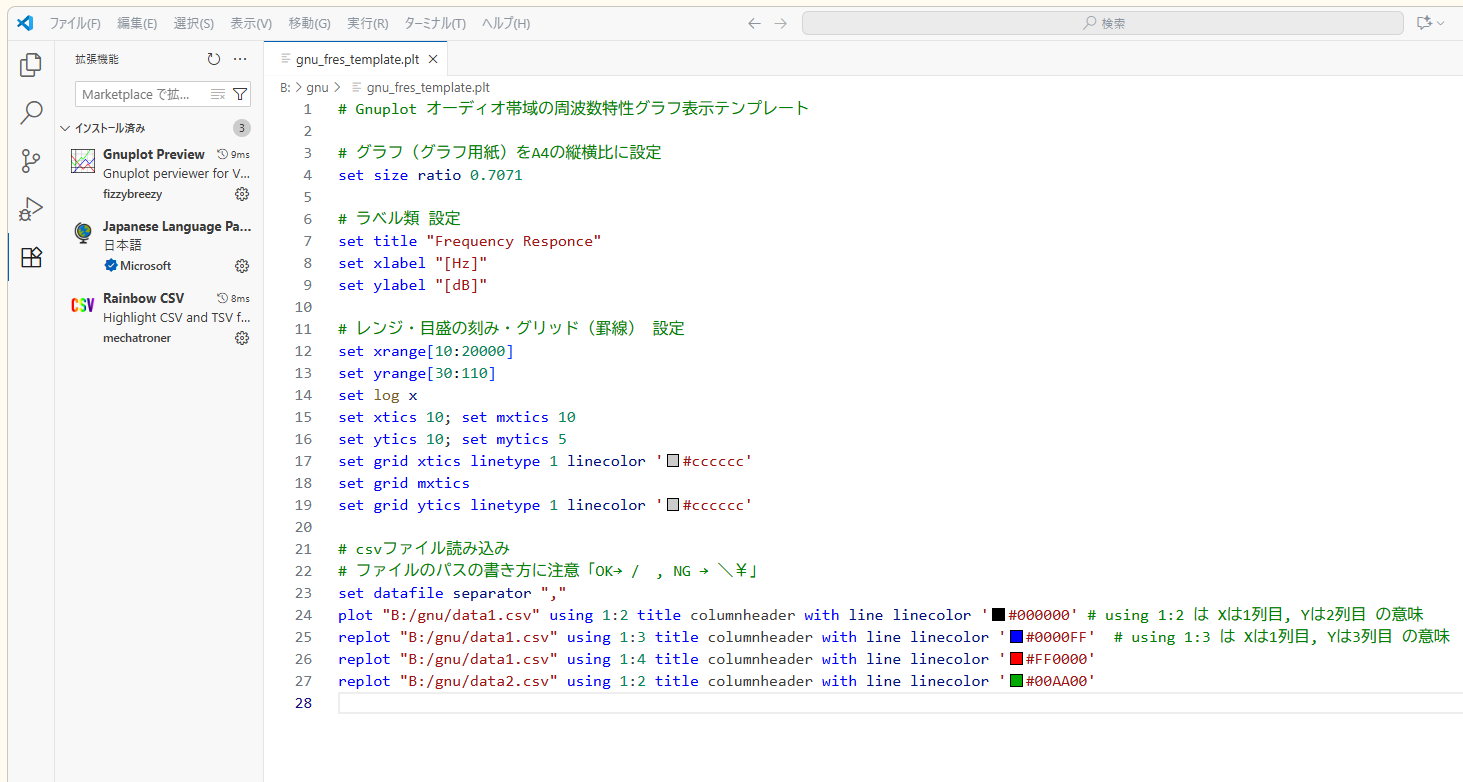Open the ファイル(F) menu
1463x782 pixels.
(x=75, y=23)
